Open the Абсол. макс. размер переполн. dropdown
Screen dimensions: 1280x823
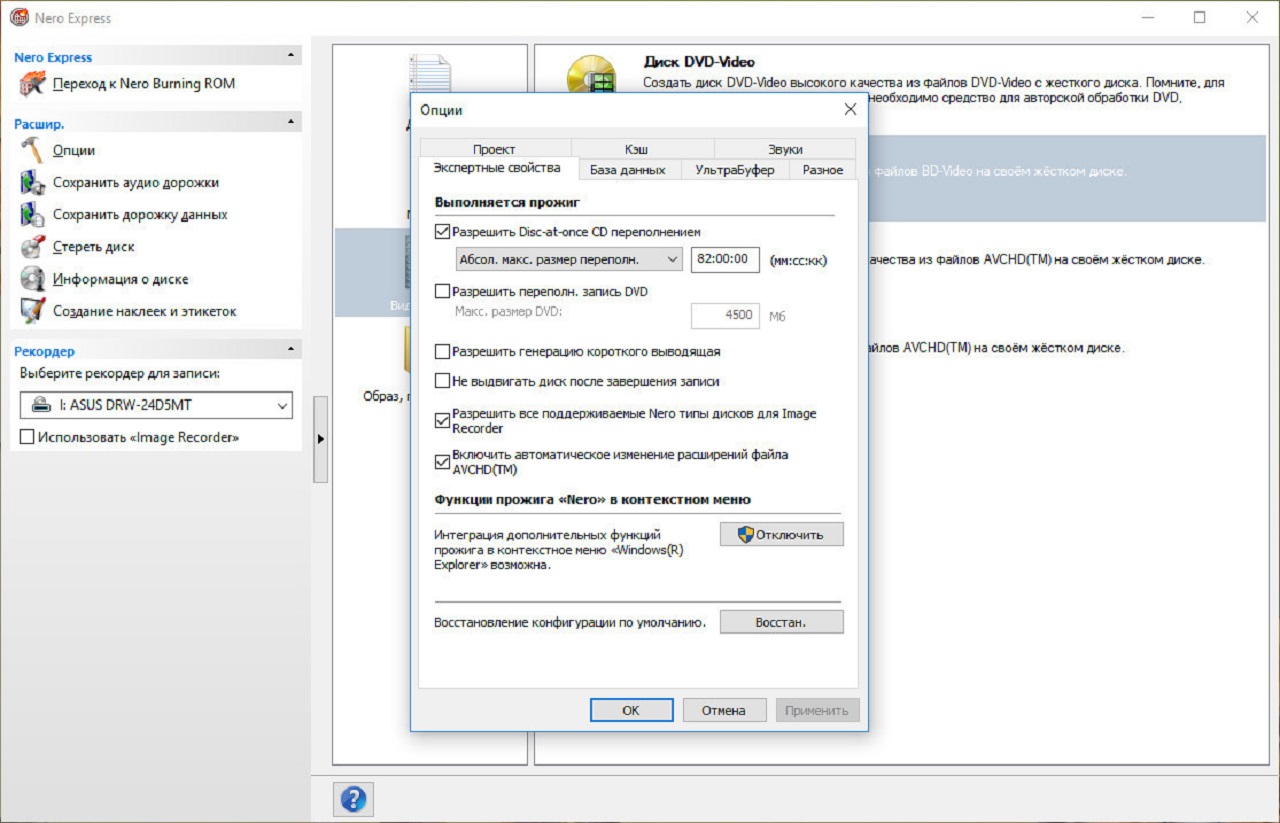566,260
